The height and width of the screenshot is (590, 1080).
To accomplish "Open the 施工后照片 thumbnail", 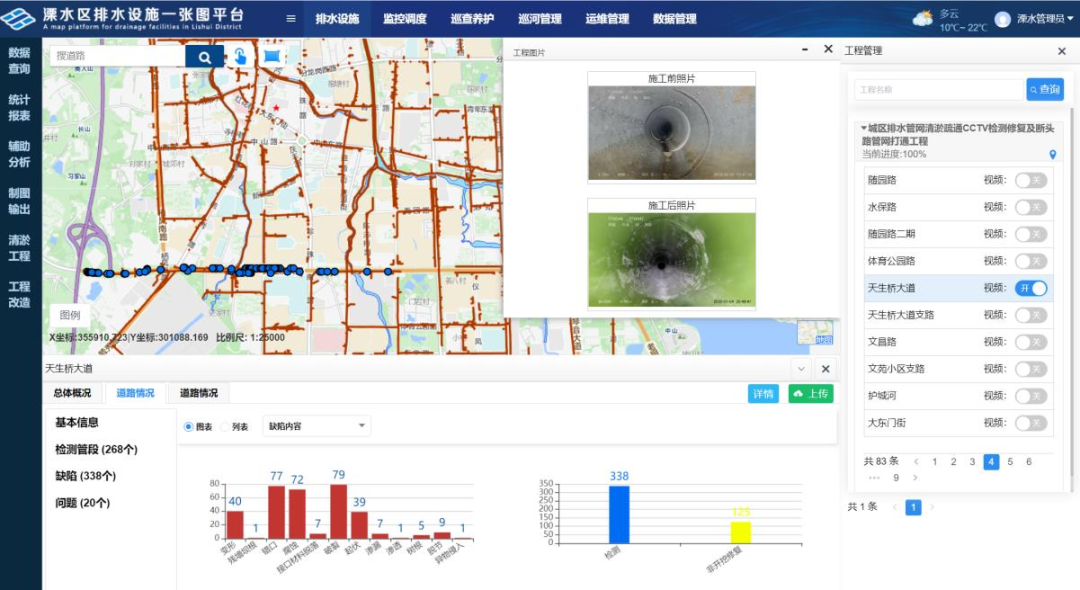I will tap(672, 260).
